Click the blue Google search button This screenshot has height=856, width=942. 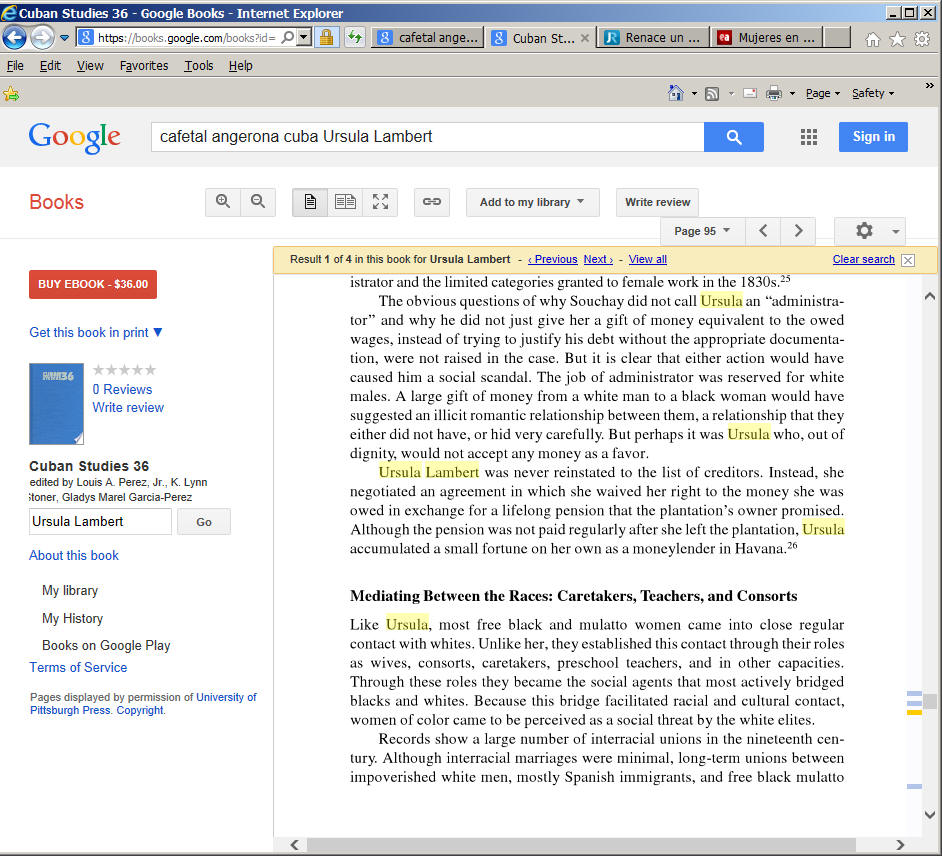click(x=734, y=137)
